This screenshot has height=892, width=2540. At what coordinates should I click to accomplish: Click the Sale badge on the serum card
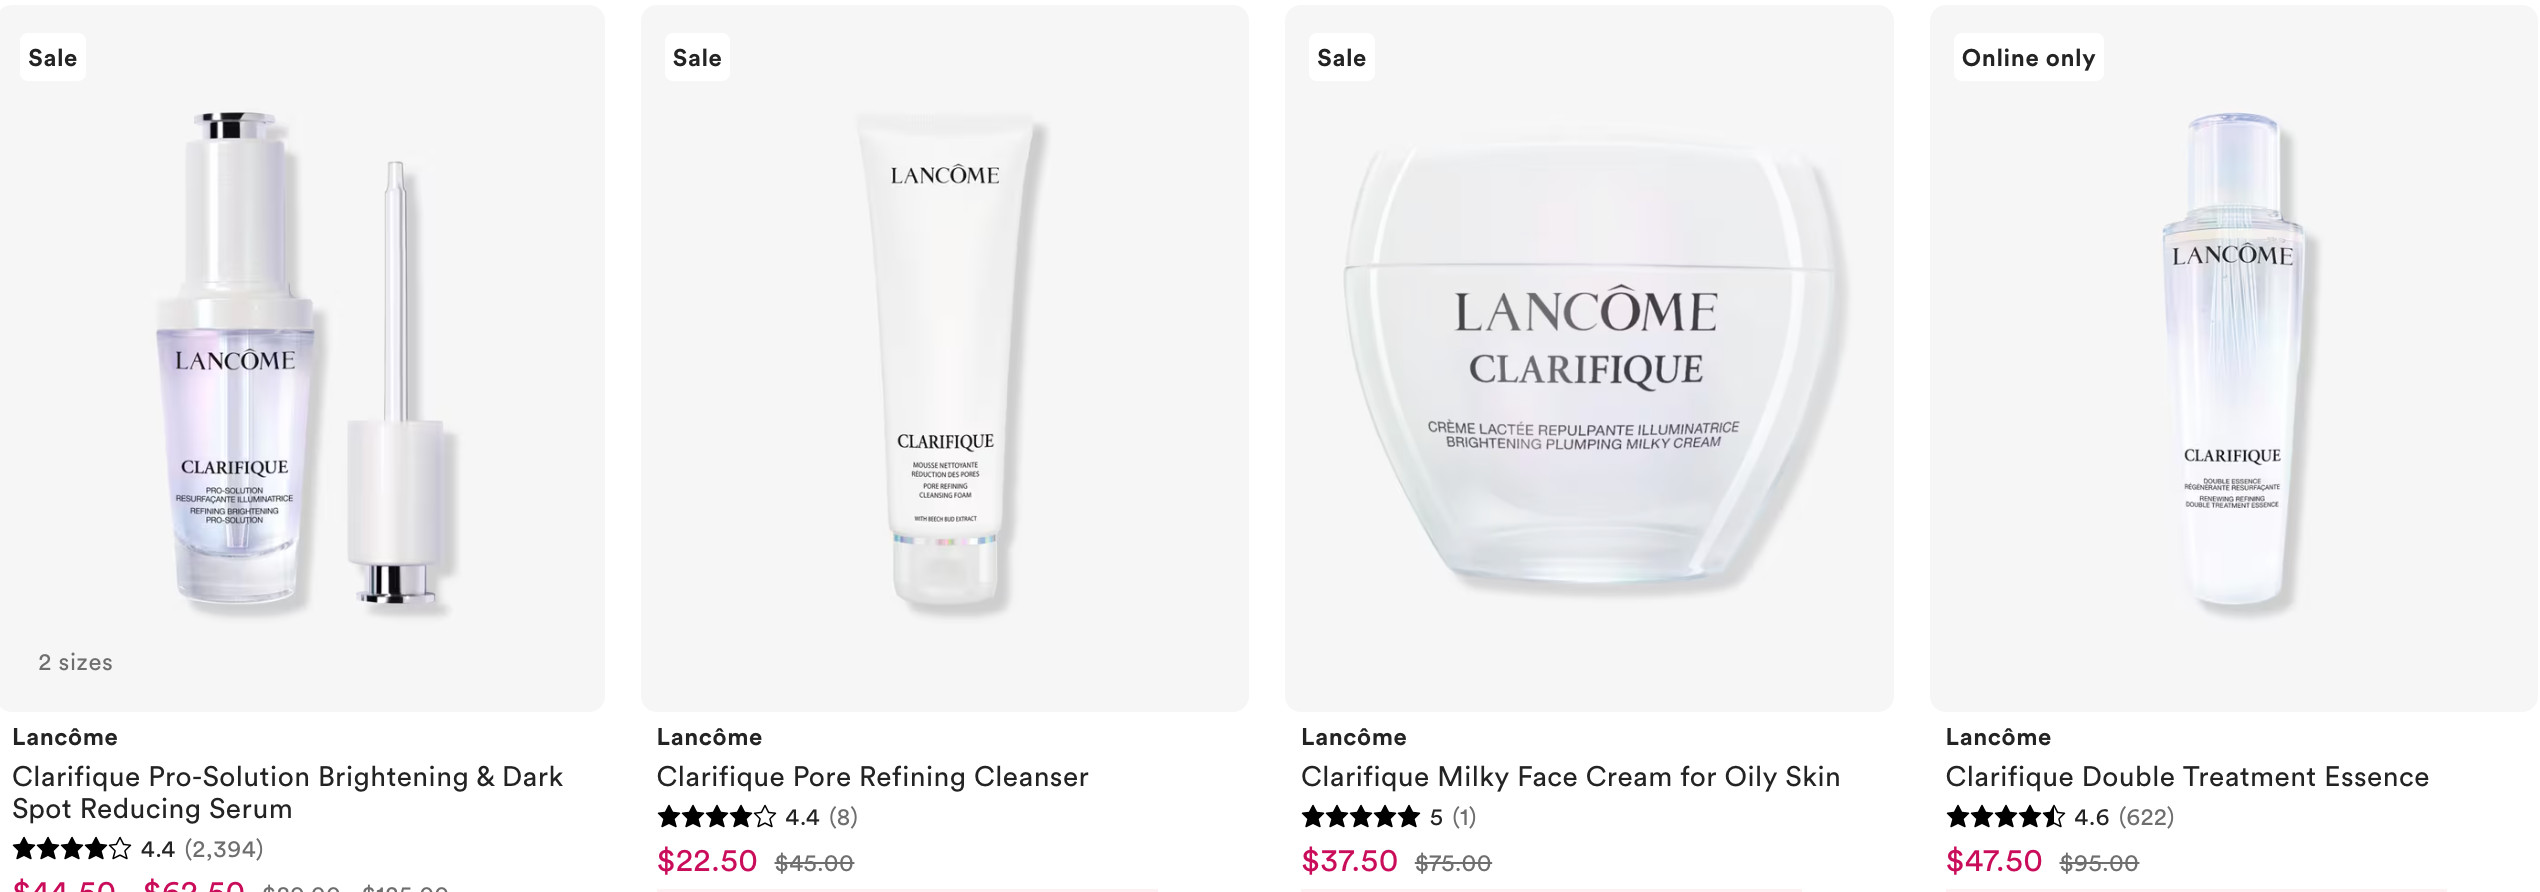[53, 58]
